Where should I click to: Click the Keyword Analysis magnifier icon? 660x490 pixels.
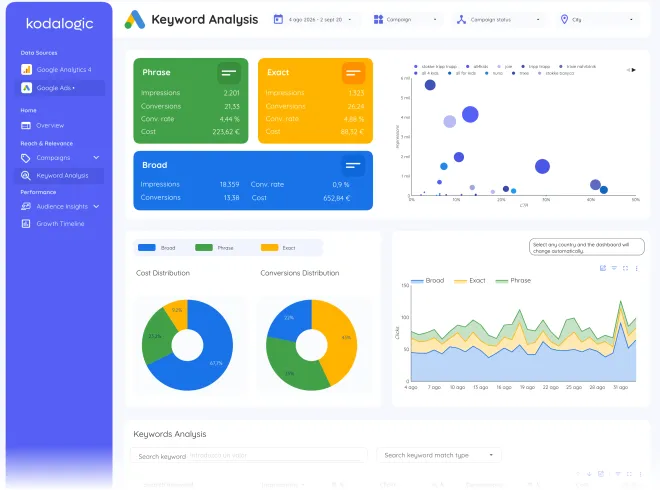point(26,176)
